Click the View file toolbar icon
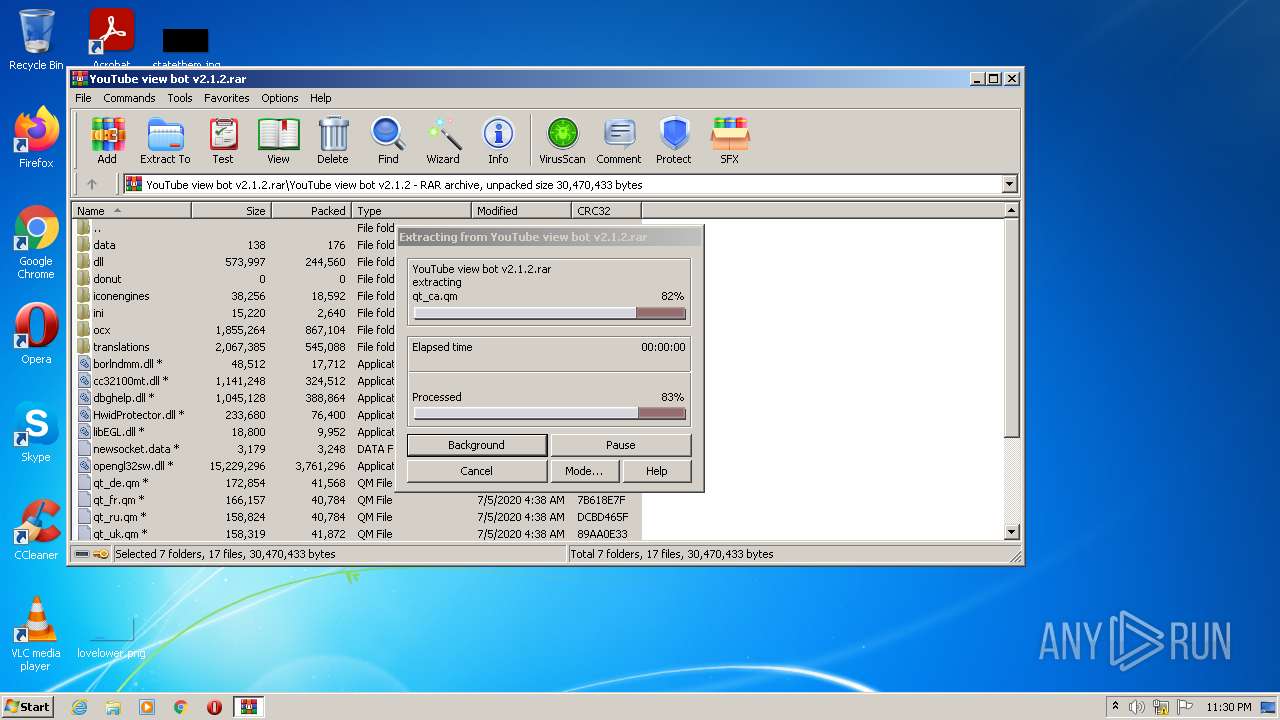 [x=278, y=140]
